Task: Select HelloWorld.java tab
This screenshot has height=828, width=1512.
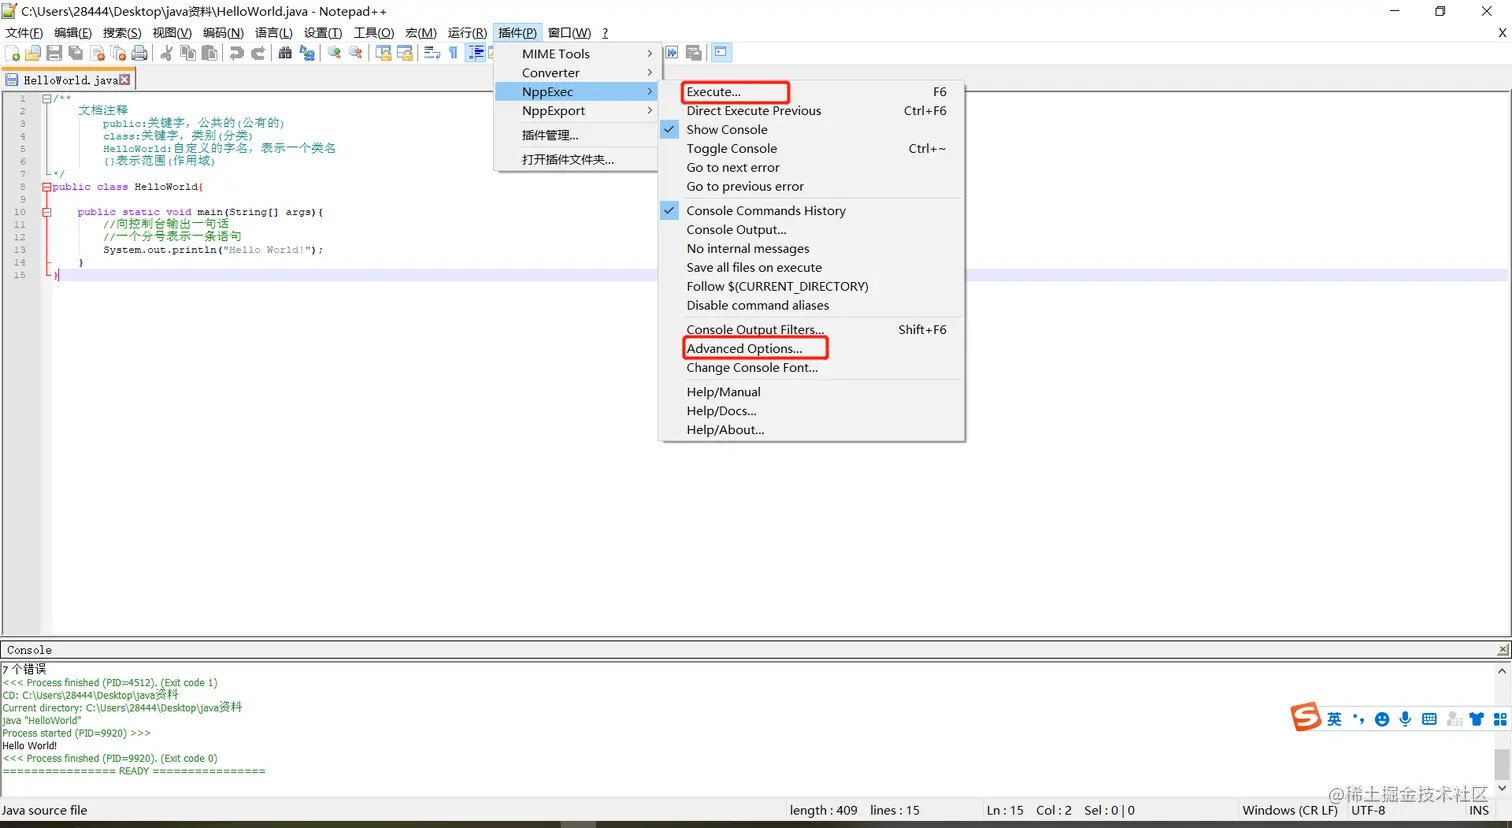Action: pos(69,80)
